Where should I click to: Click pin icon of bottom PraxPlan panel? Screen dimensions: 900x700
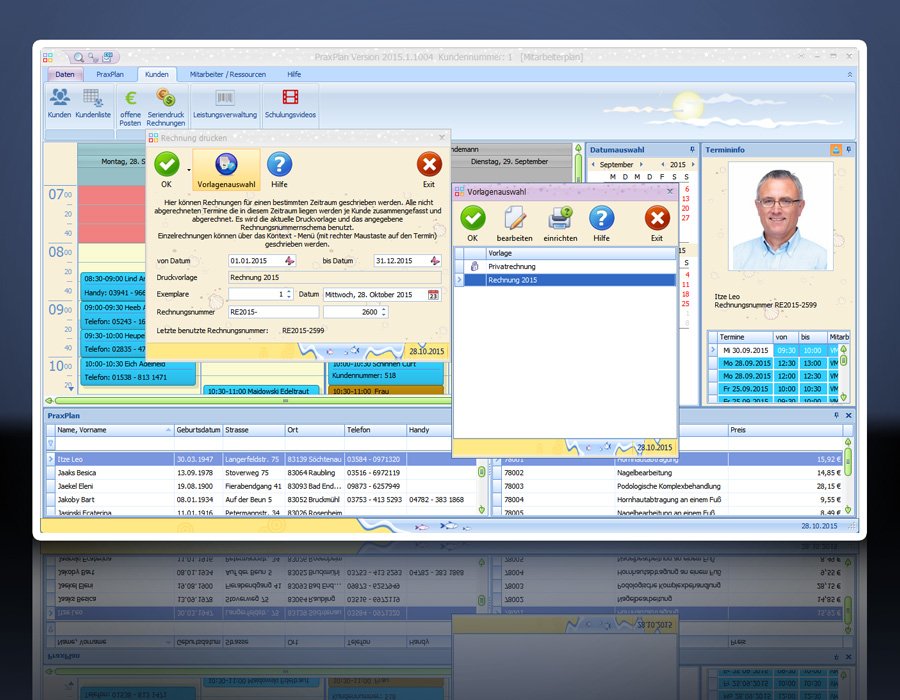coord(836,415)
